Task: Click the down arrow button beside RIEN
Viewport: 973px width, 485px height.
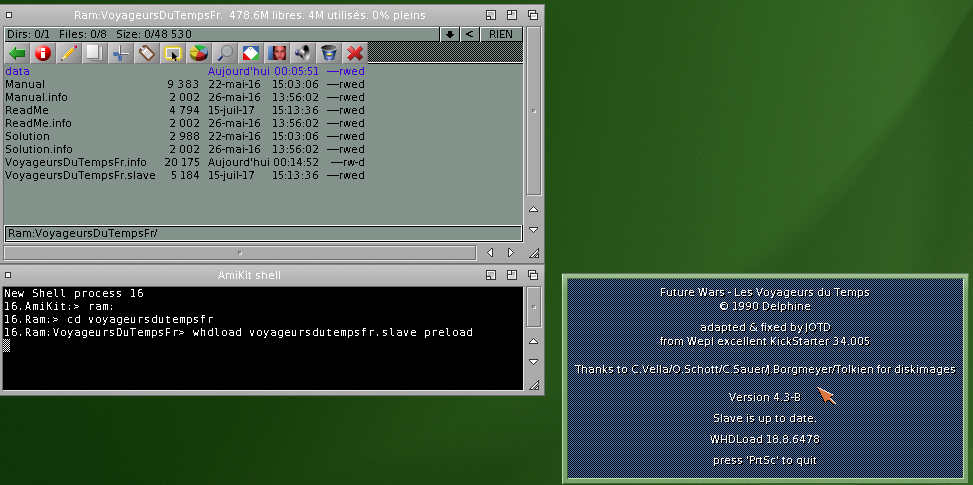Action: coord(449,34)
